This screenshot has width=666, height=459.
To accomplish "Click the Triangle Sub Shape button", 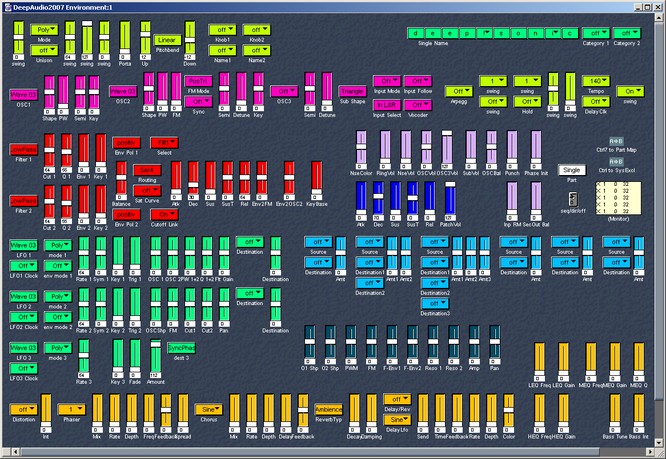I will [x=352, y=91].
